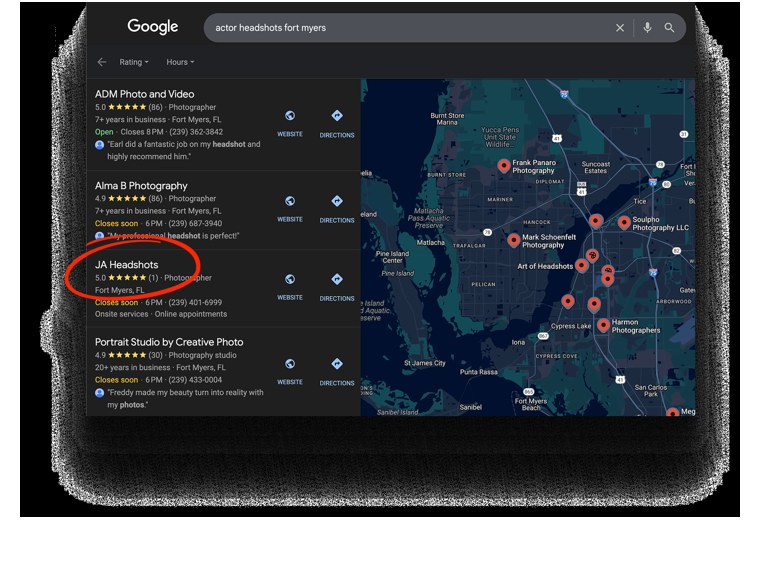
Task: Start voice search with microphone icon
Action: tap(647, 28)
